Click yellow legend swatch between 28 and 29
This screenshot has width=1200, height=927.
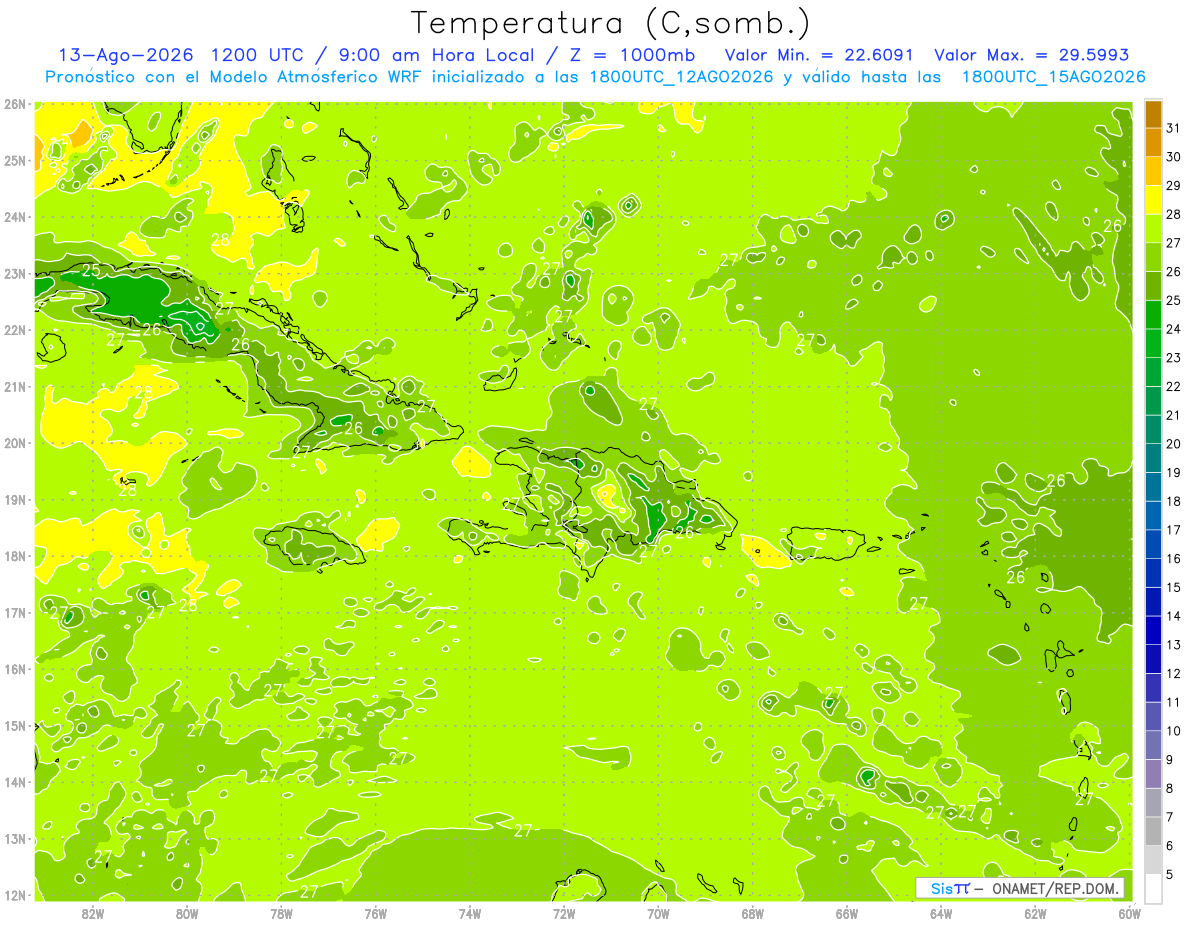point(1153,200)
